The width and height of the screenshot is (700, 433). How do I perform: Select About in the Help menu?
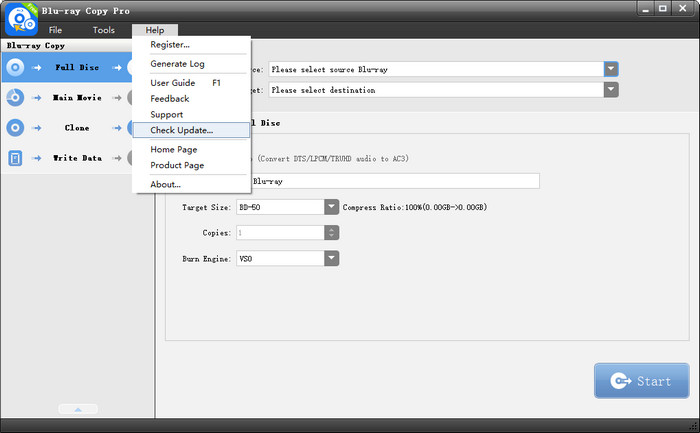[x=166, y=184]
